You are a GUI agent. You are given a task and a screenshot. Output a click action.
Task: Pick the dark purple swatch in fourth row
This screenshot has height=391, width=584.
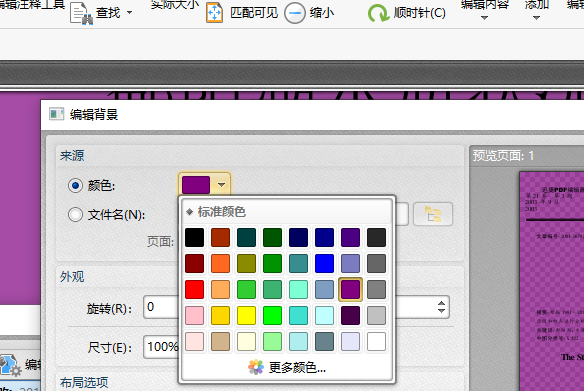pos(350,316)
